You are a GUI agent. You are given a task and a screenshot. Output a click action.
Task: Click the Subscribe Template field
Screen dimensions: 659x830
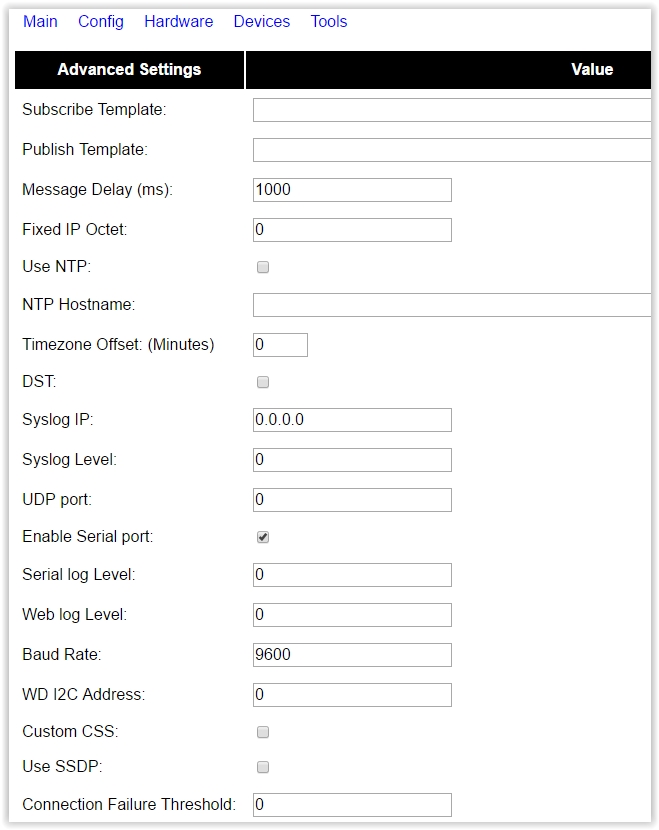coord(452,110)
